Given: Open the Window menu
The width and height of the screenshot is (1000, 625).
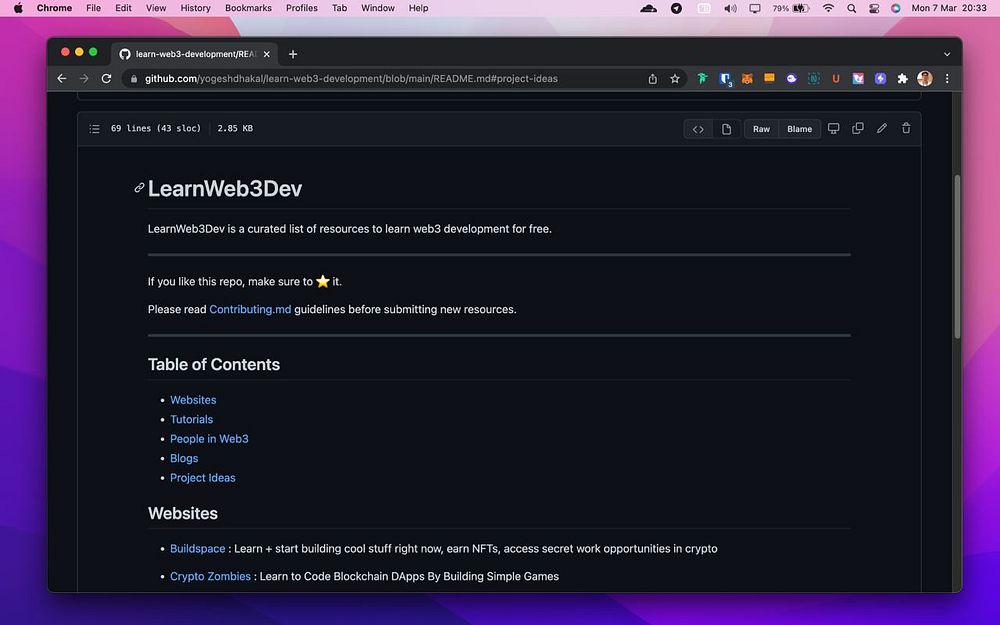Looking at the screenshot, I should click(x=378, y=8).
